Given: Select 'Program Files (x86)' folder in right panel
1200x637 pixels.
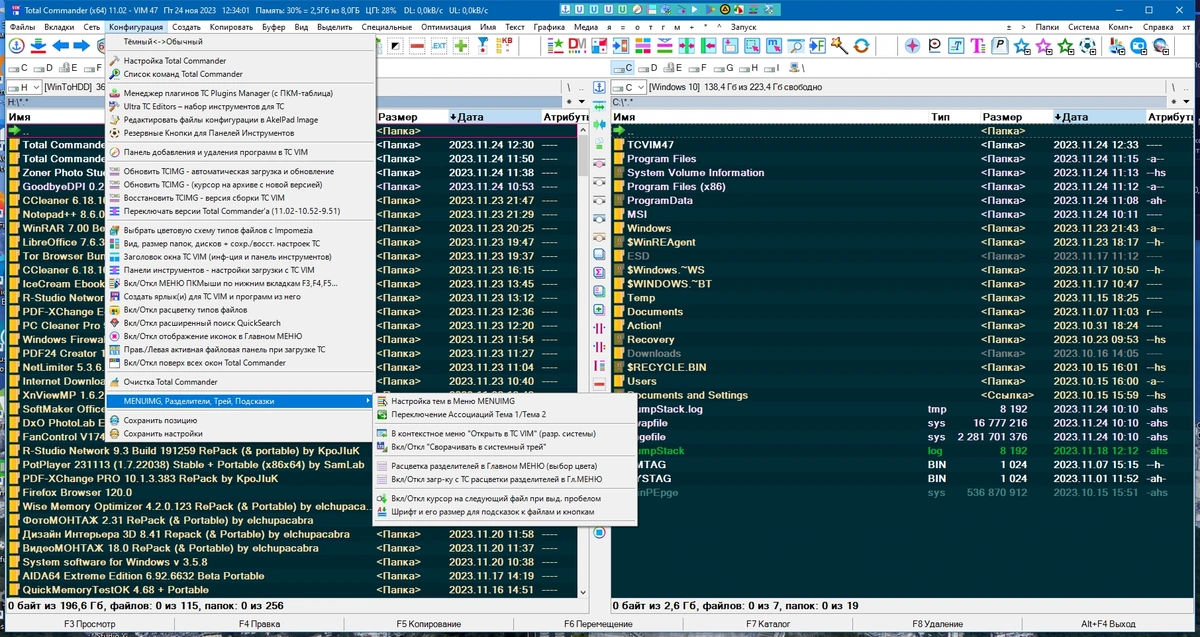Looking at the screenshot, I should tap(676, 186).
